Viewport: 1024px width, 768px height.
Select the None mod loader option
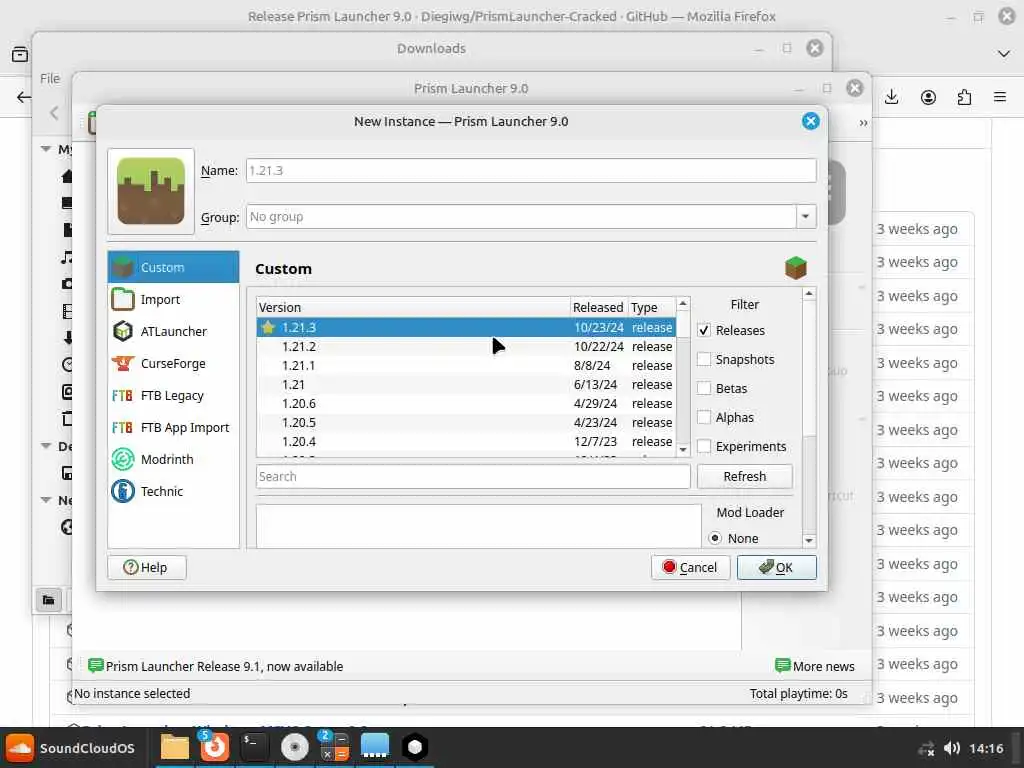pyautogui.click(x=715, y=538)
